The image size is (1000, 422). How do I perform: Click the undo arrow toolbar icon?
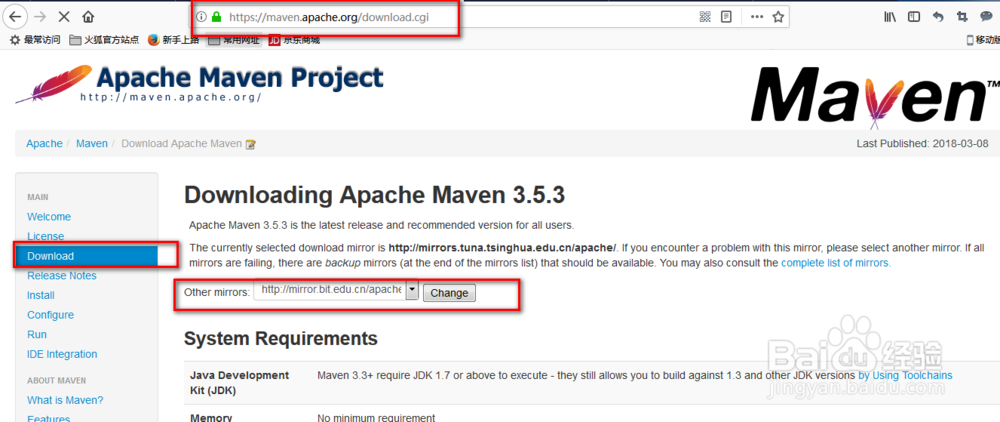[938, 17]
